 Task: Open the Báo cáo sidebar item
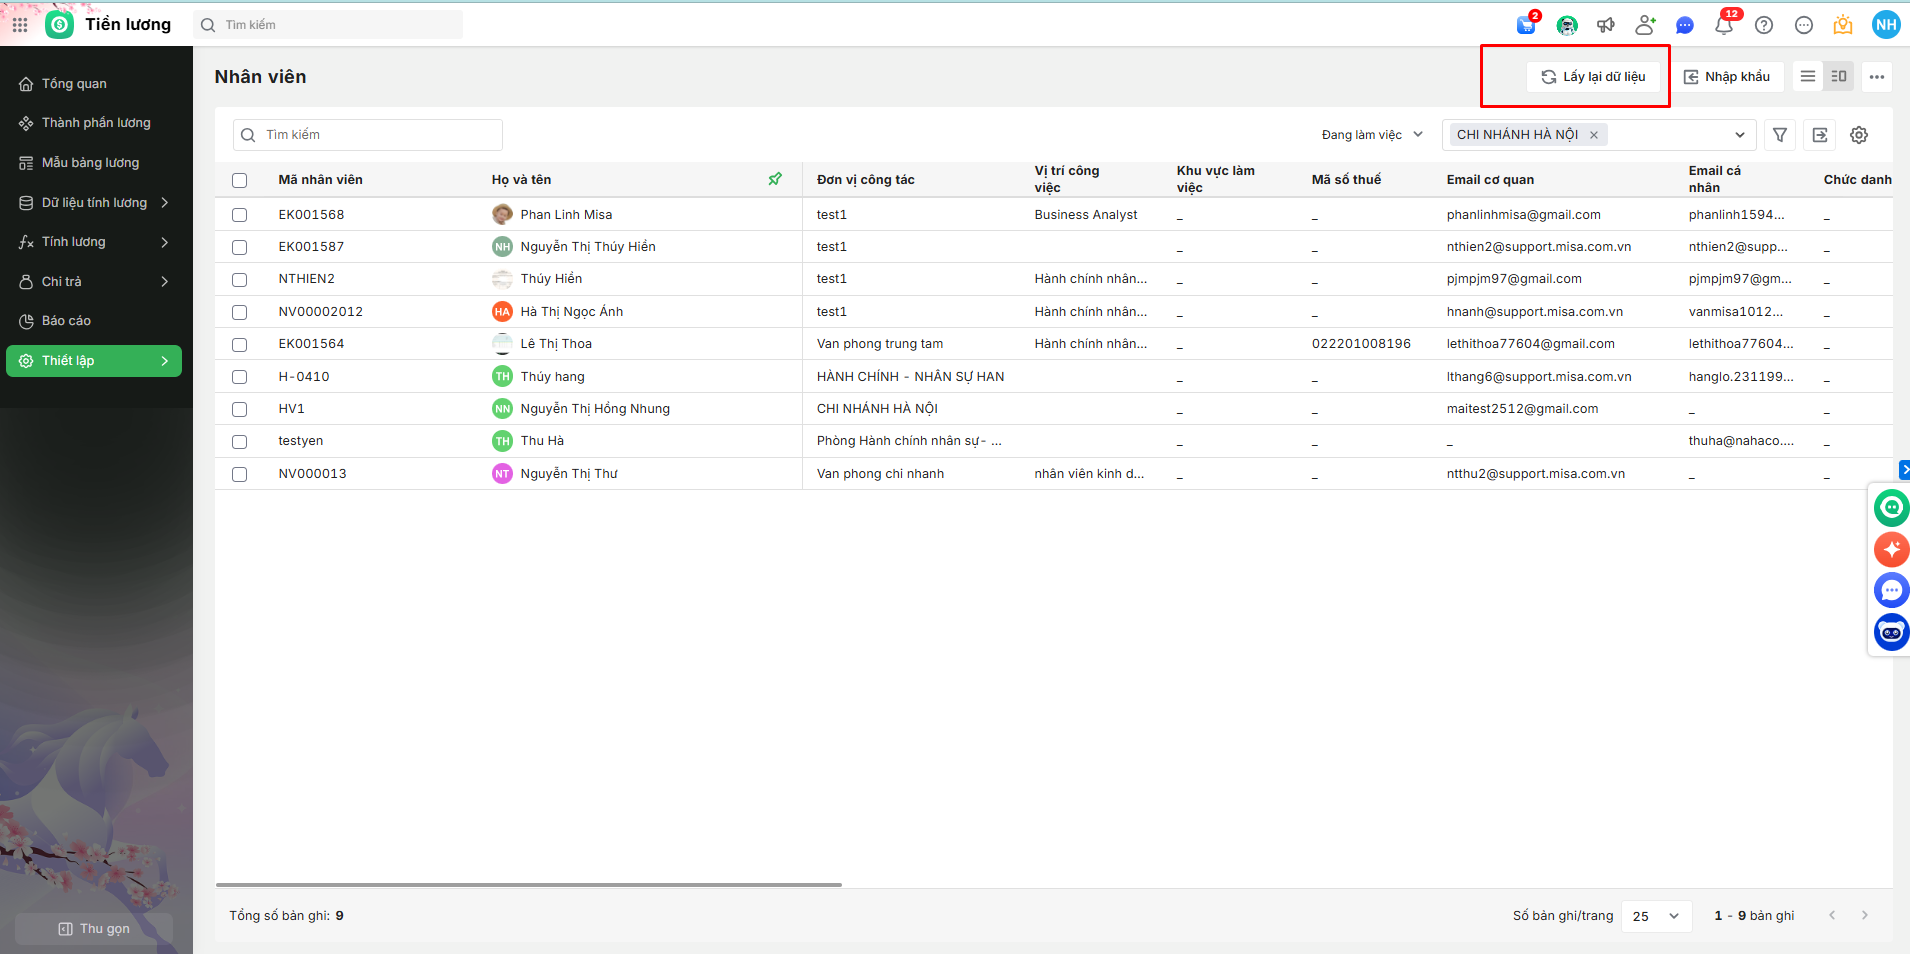coord(66,321)
